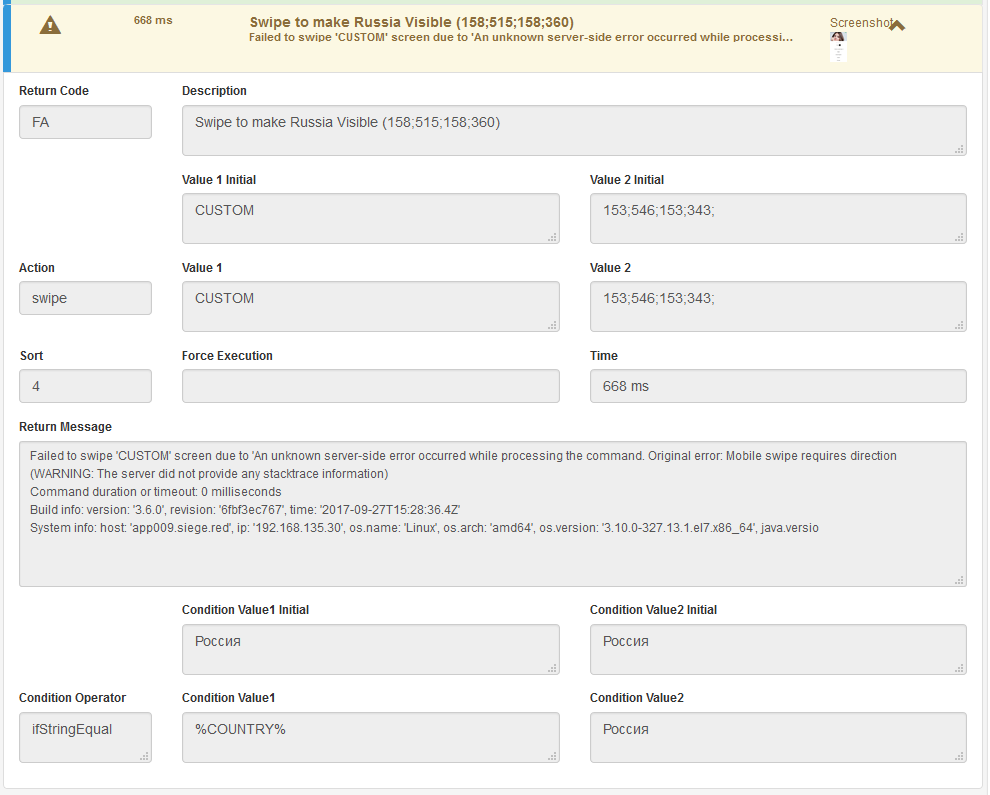Collapse step details with chevron-up icon

(897, 25)
